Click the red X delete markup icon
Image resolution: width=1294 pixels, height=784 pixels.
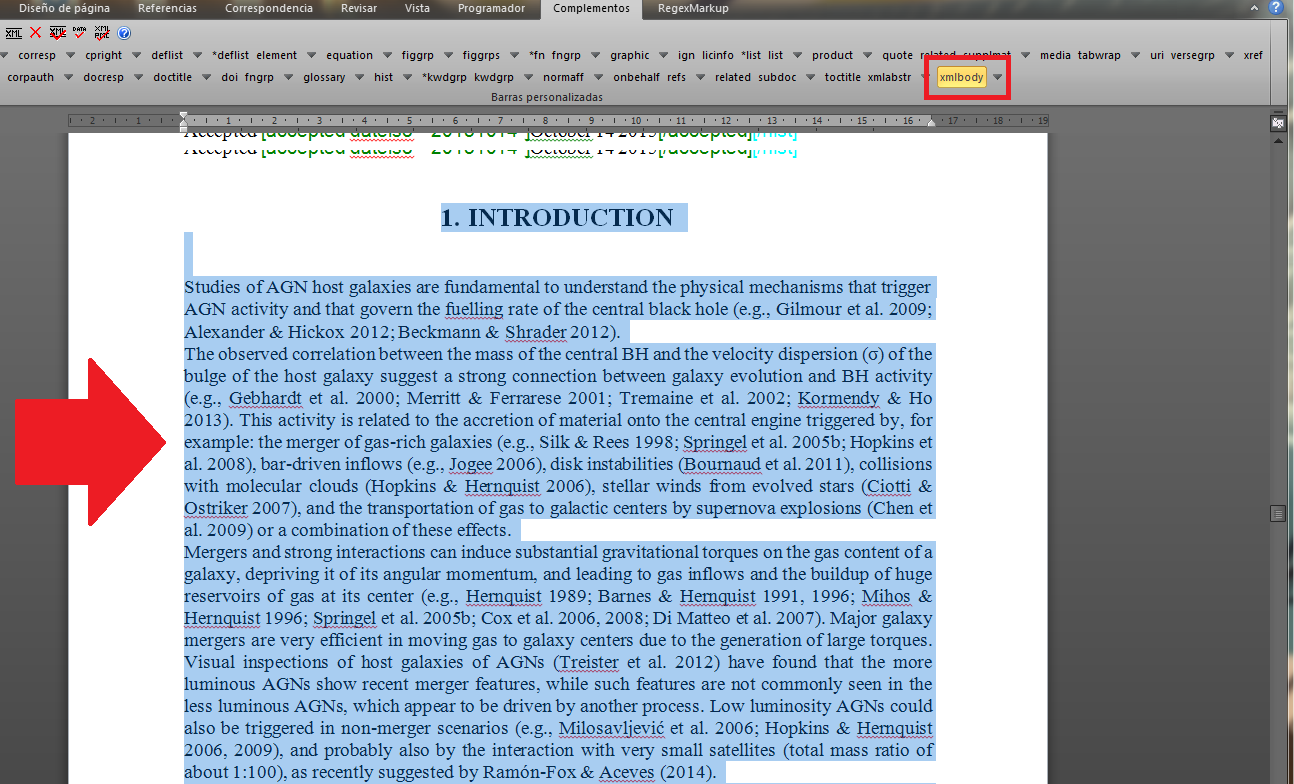pos(35,33)
